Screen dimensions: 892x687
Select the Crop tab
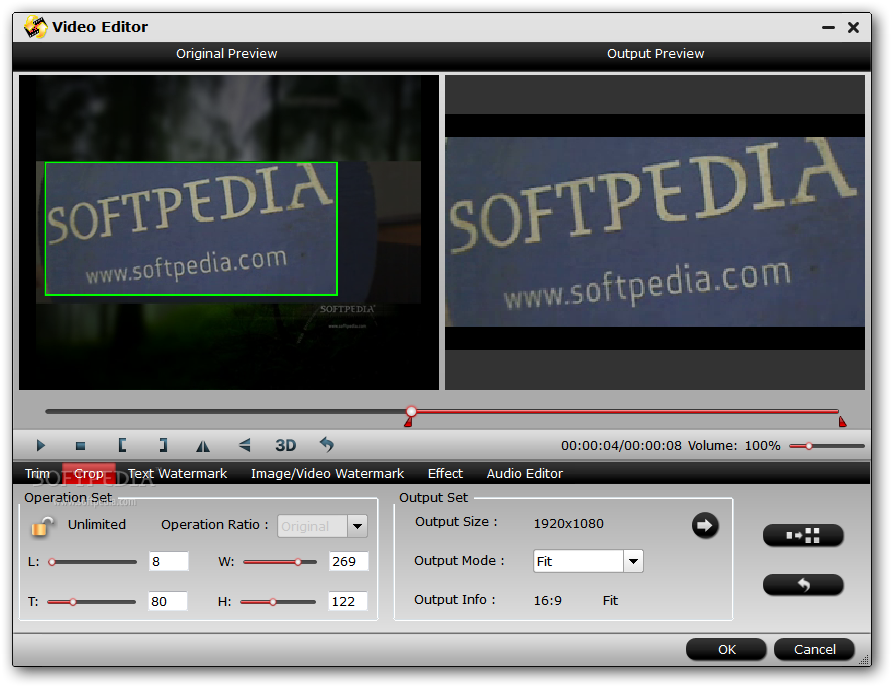[x=89, y=473]
